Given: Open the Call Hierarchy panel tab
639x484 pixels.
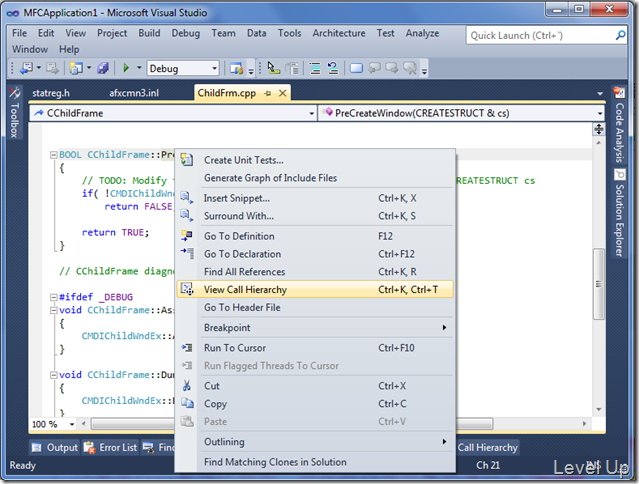Looking at the screenshot, I should tap(487, 447).
